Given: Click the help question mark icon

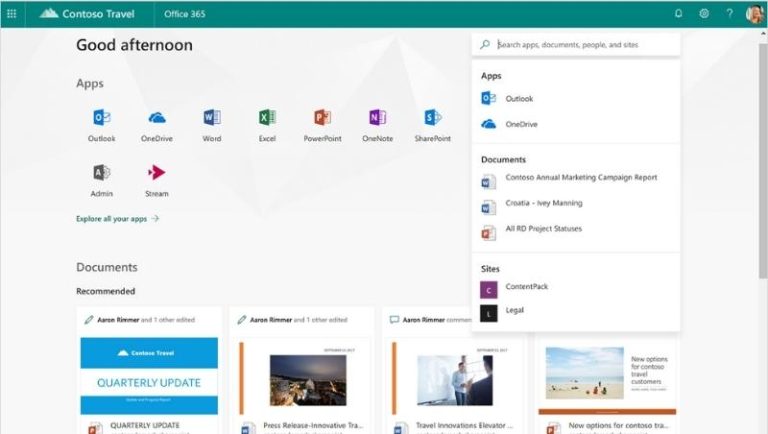Looking at the screenshot, I should click(729, 14).
